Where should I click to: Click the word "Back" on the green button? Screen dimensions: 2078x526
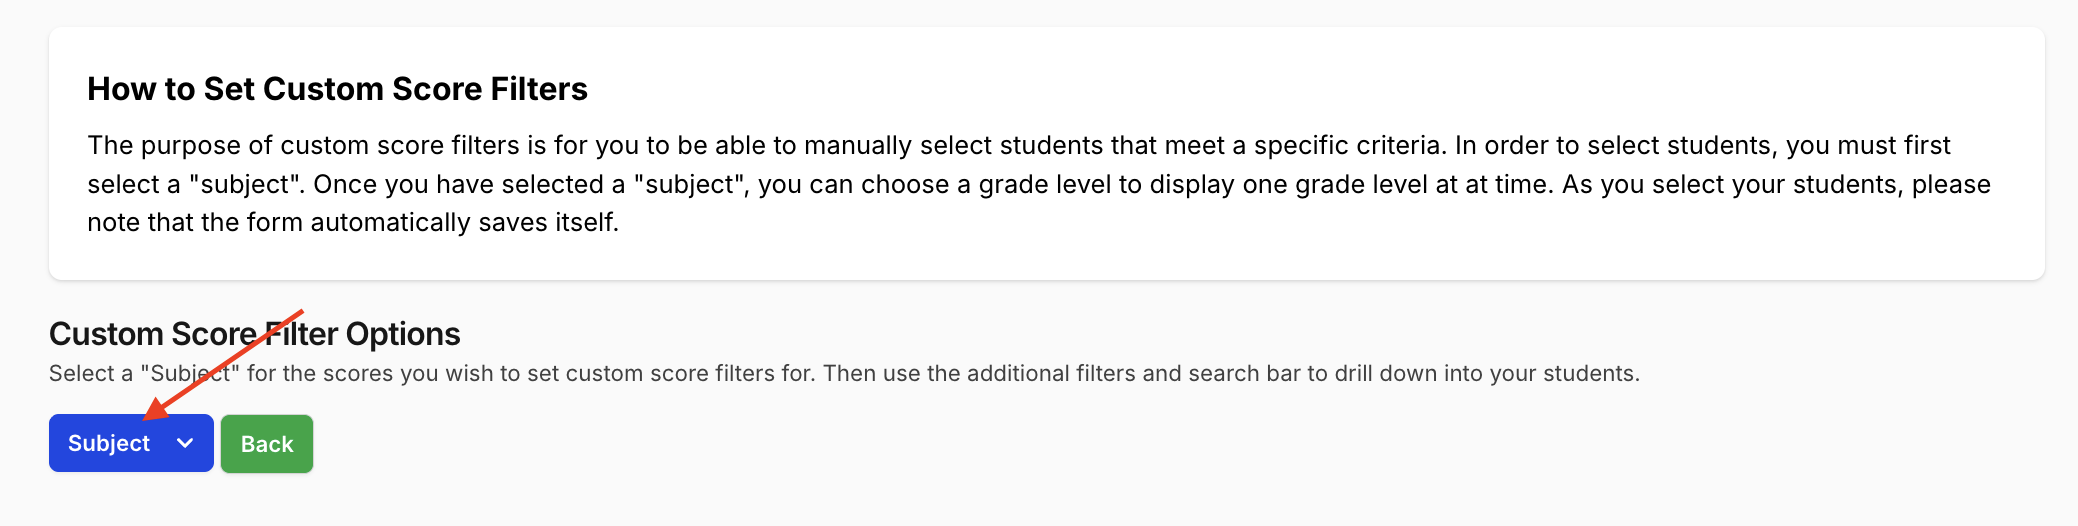(267, 444)
